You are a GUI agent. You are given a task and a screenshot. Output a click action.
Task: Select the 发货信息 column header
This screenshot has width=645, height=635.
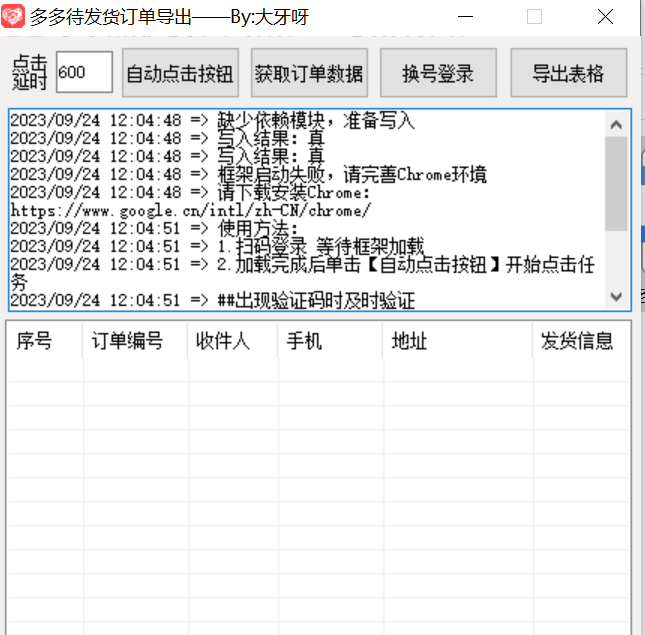[x=580, y=341]
